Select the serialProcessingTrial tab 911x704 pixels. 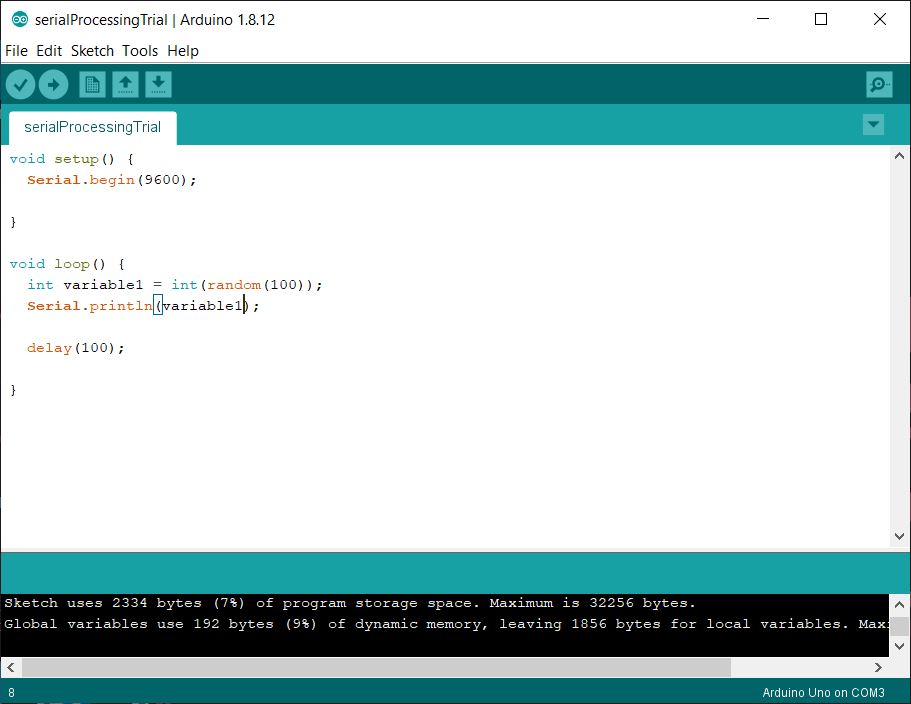pos(92,127)
